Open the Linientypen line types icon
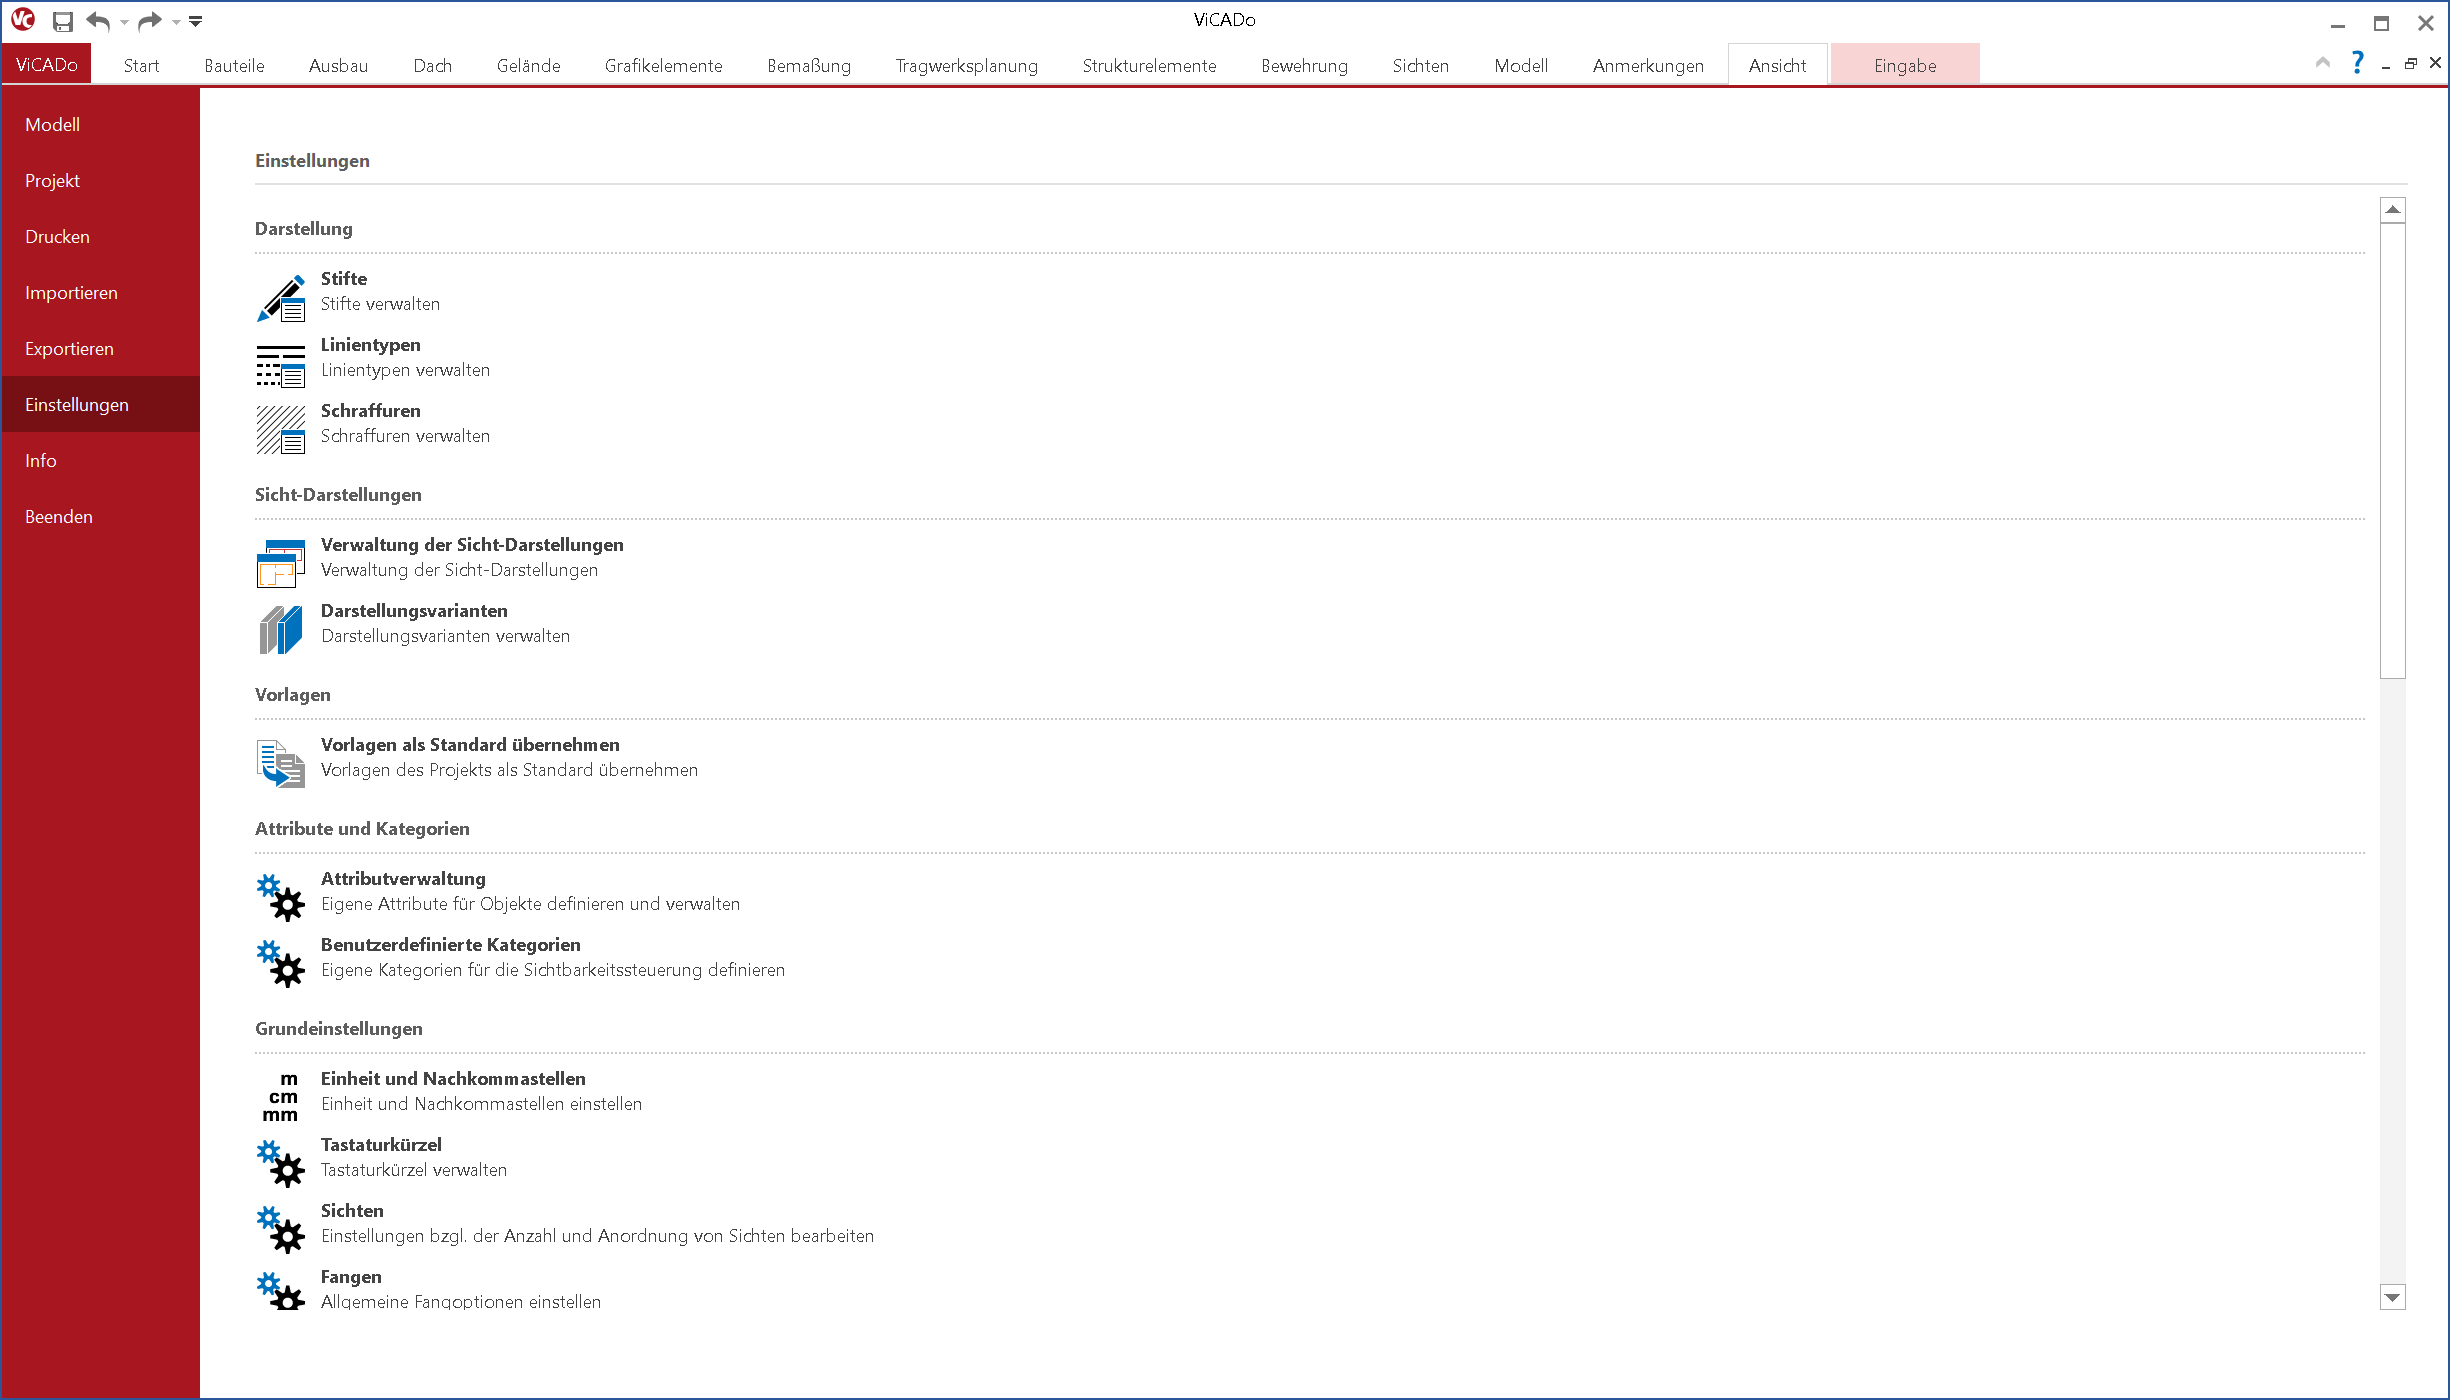This screenshot has width=2450, height=1400. 281,364
